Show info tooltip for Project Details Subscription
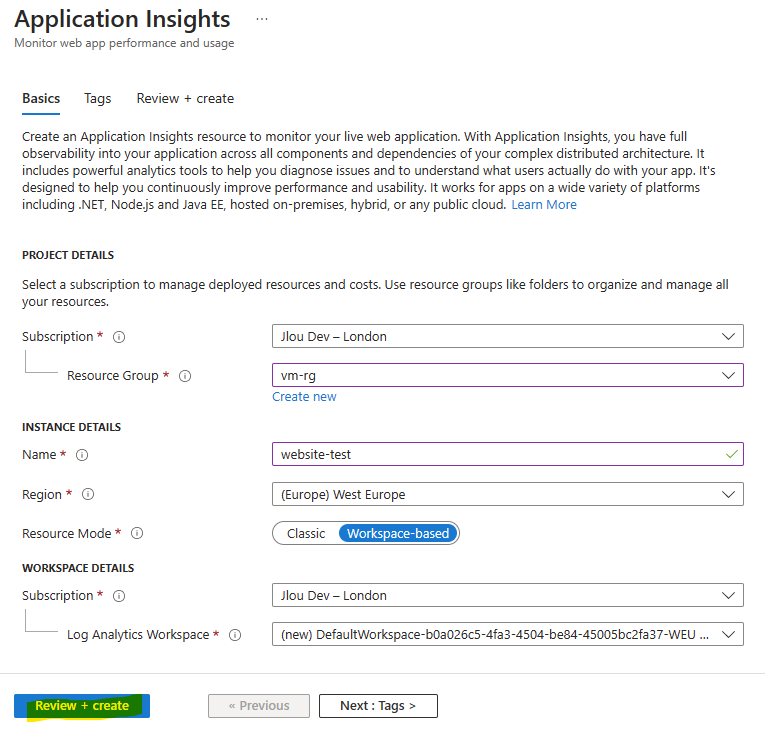The image size is (765, 729). [119, 337]
